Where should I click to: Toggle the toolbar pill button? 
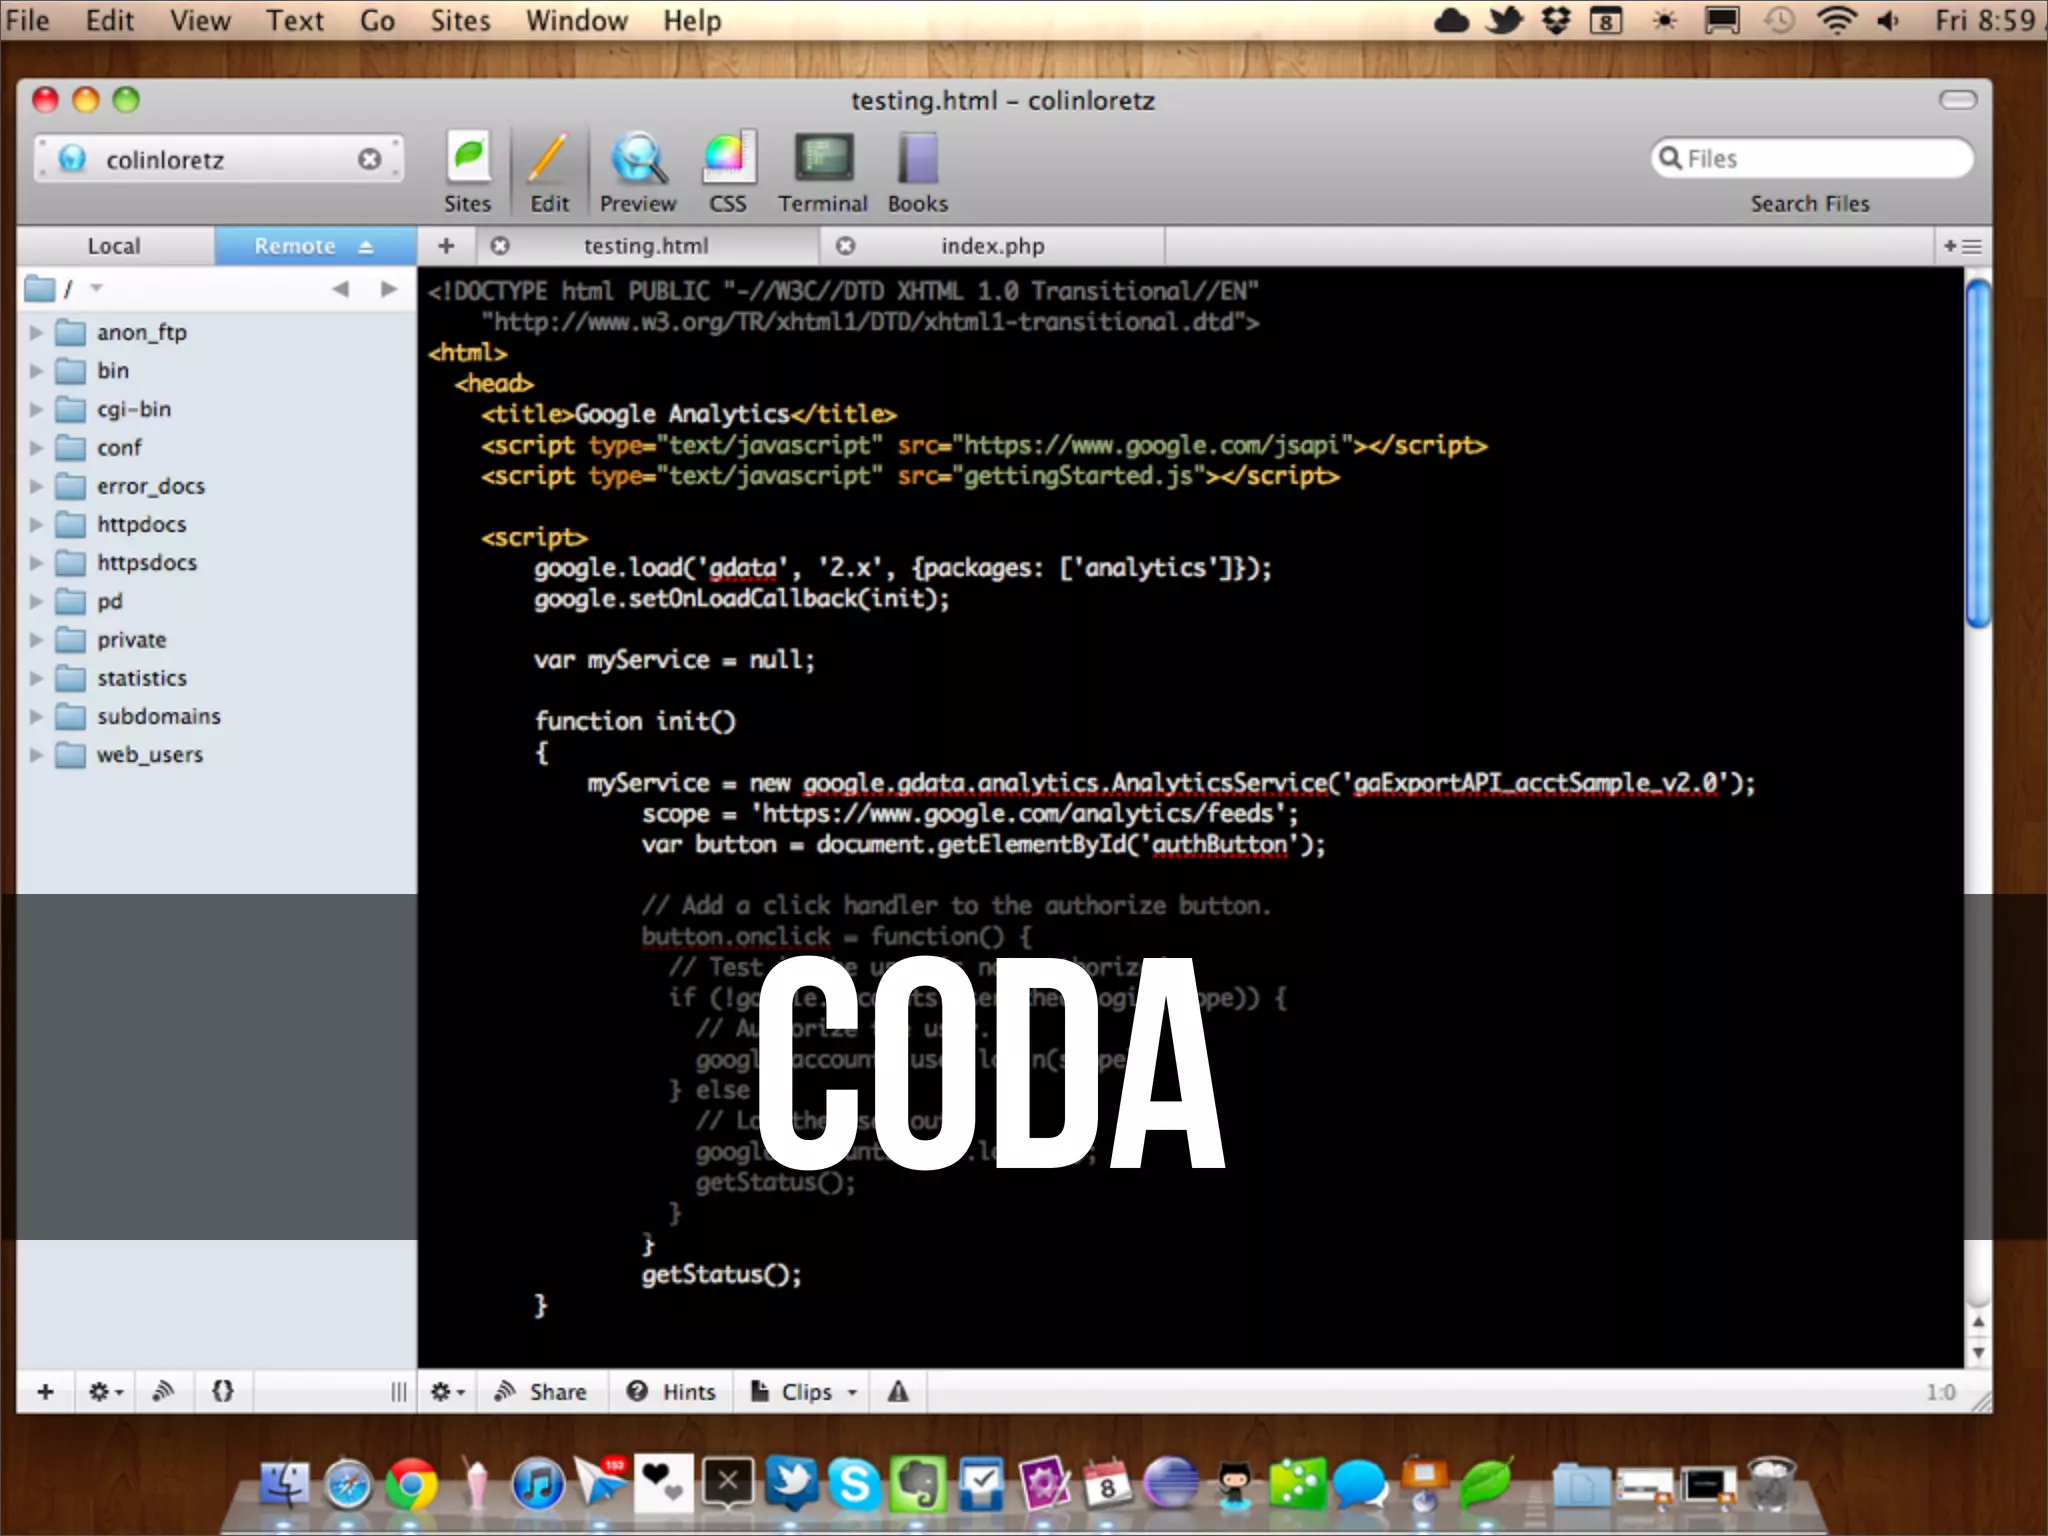[x=1958, y=99]
